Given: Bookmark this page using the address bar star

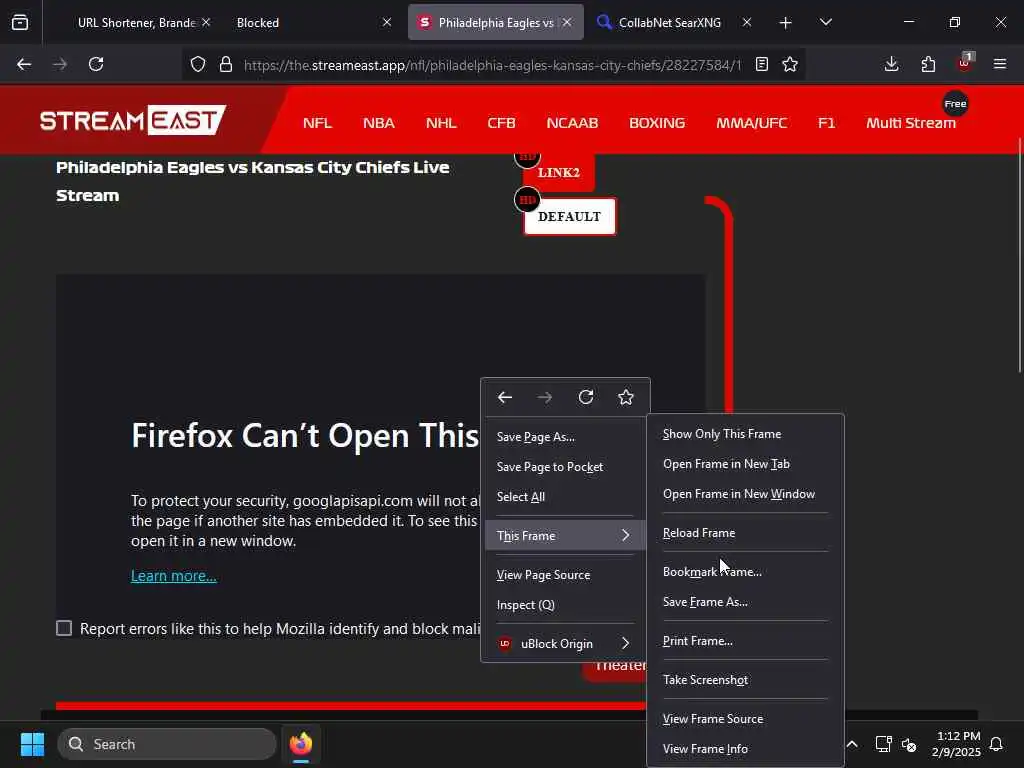Looking at the screenshot, I should 790,64.
